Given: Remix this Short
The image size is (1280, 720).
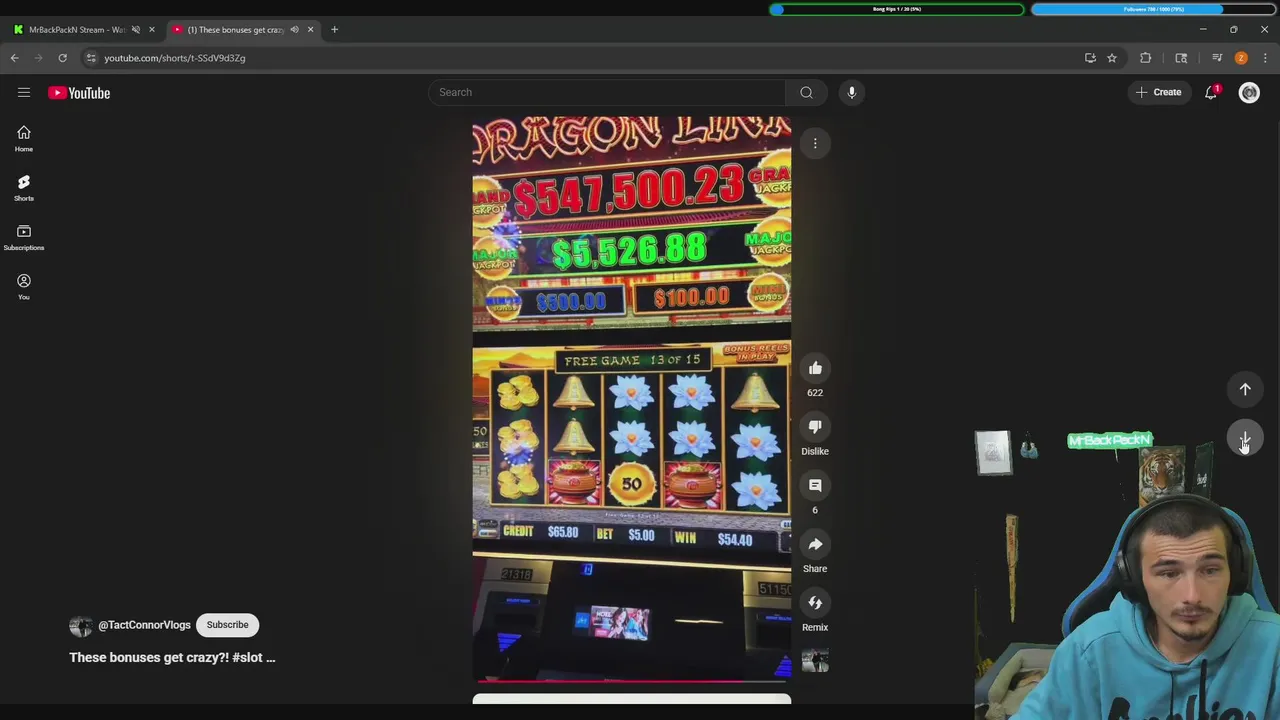Looking at the screenshot, I should click(x=815, y=603).
